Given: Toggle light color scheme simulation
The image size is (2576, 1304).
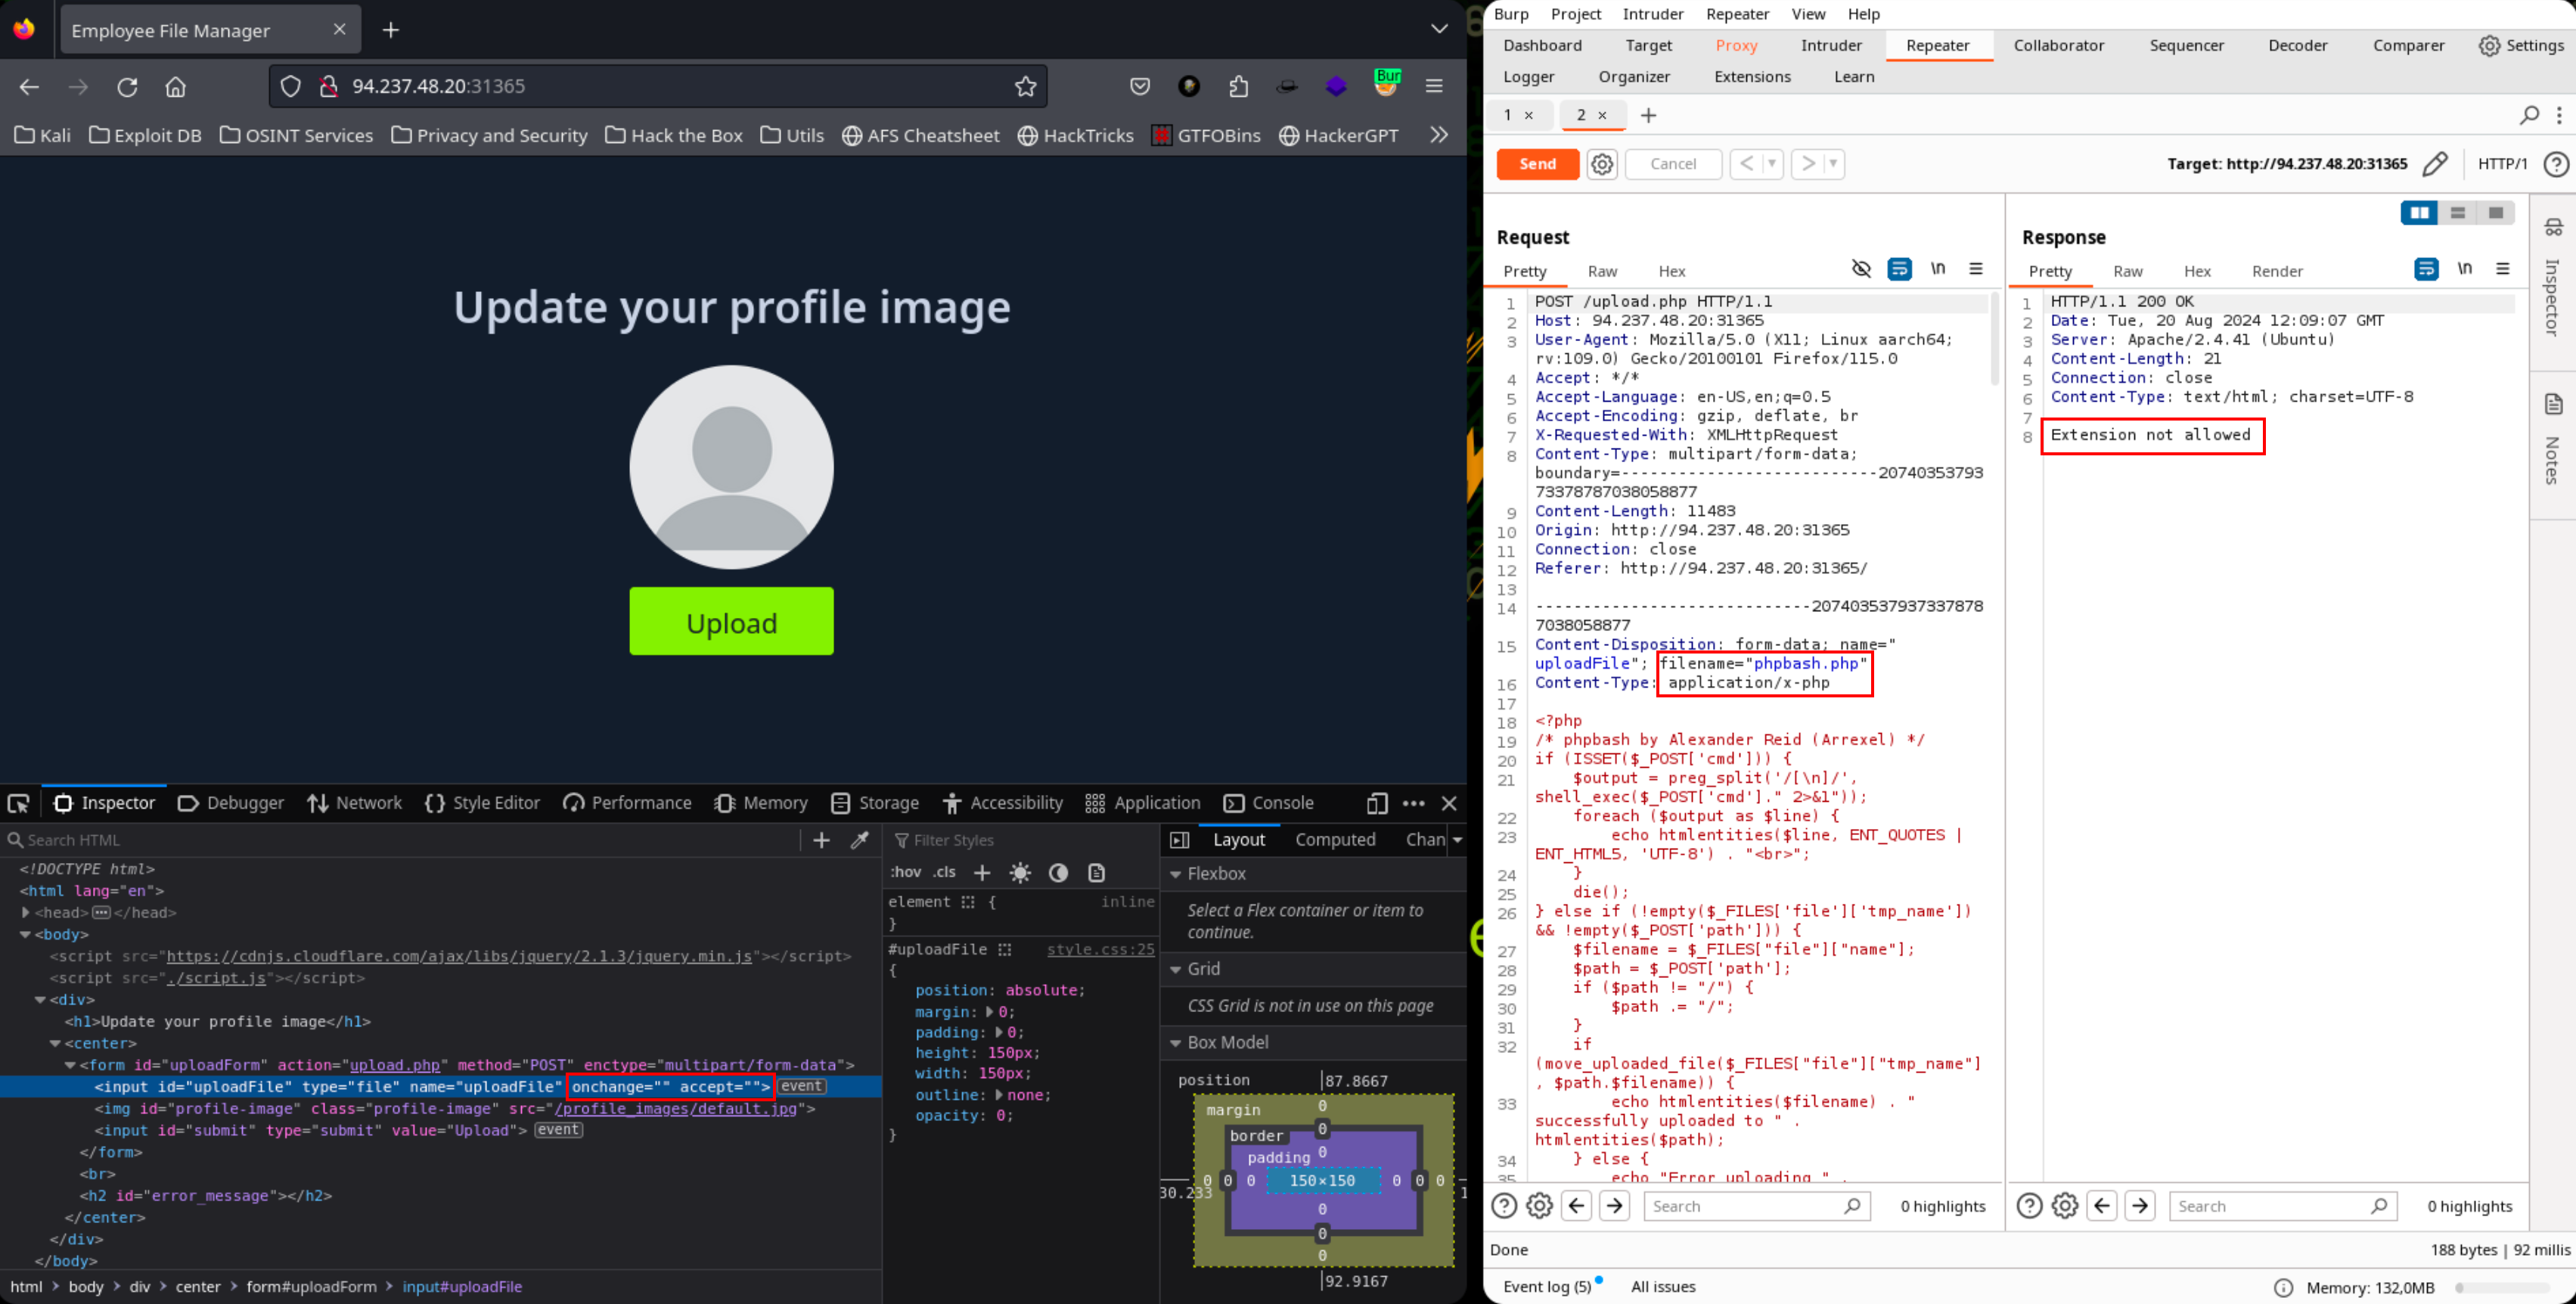Looking at the screenshot, I should [1020, 872].
